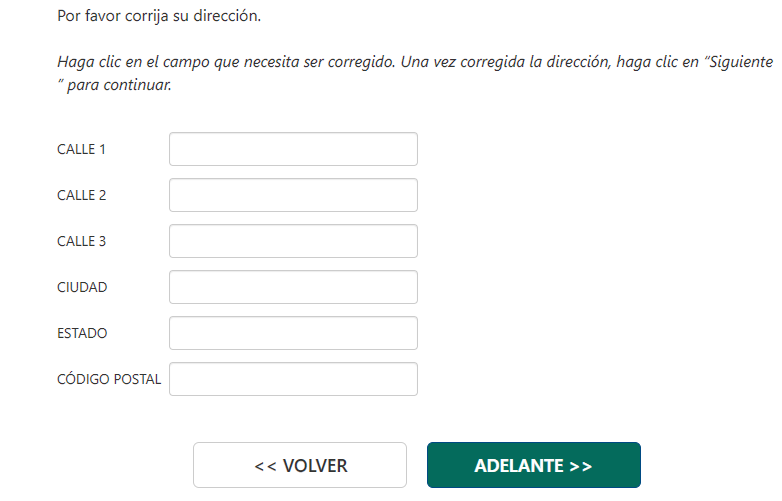This screenshot has height=501, width=782.
Task: Focus the ESTADO text field
Action: pyautogui.click(x=293, y=333)
